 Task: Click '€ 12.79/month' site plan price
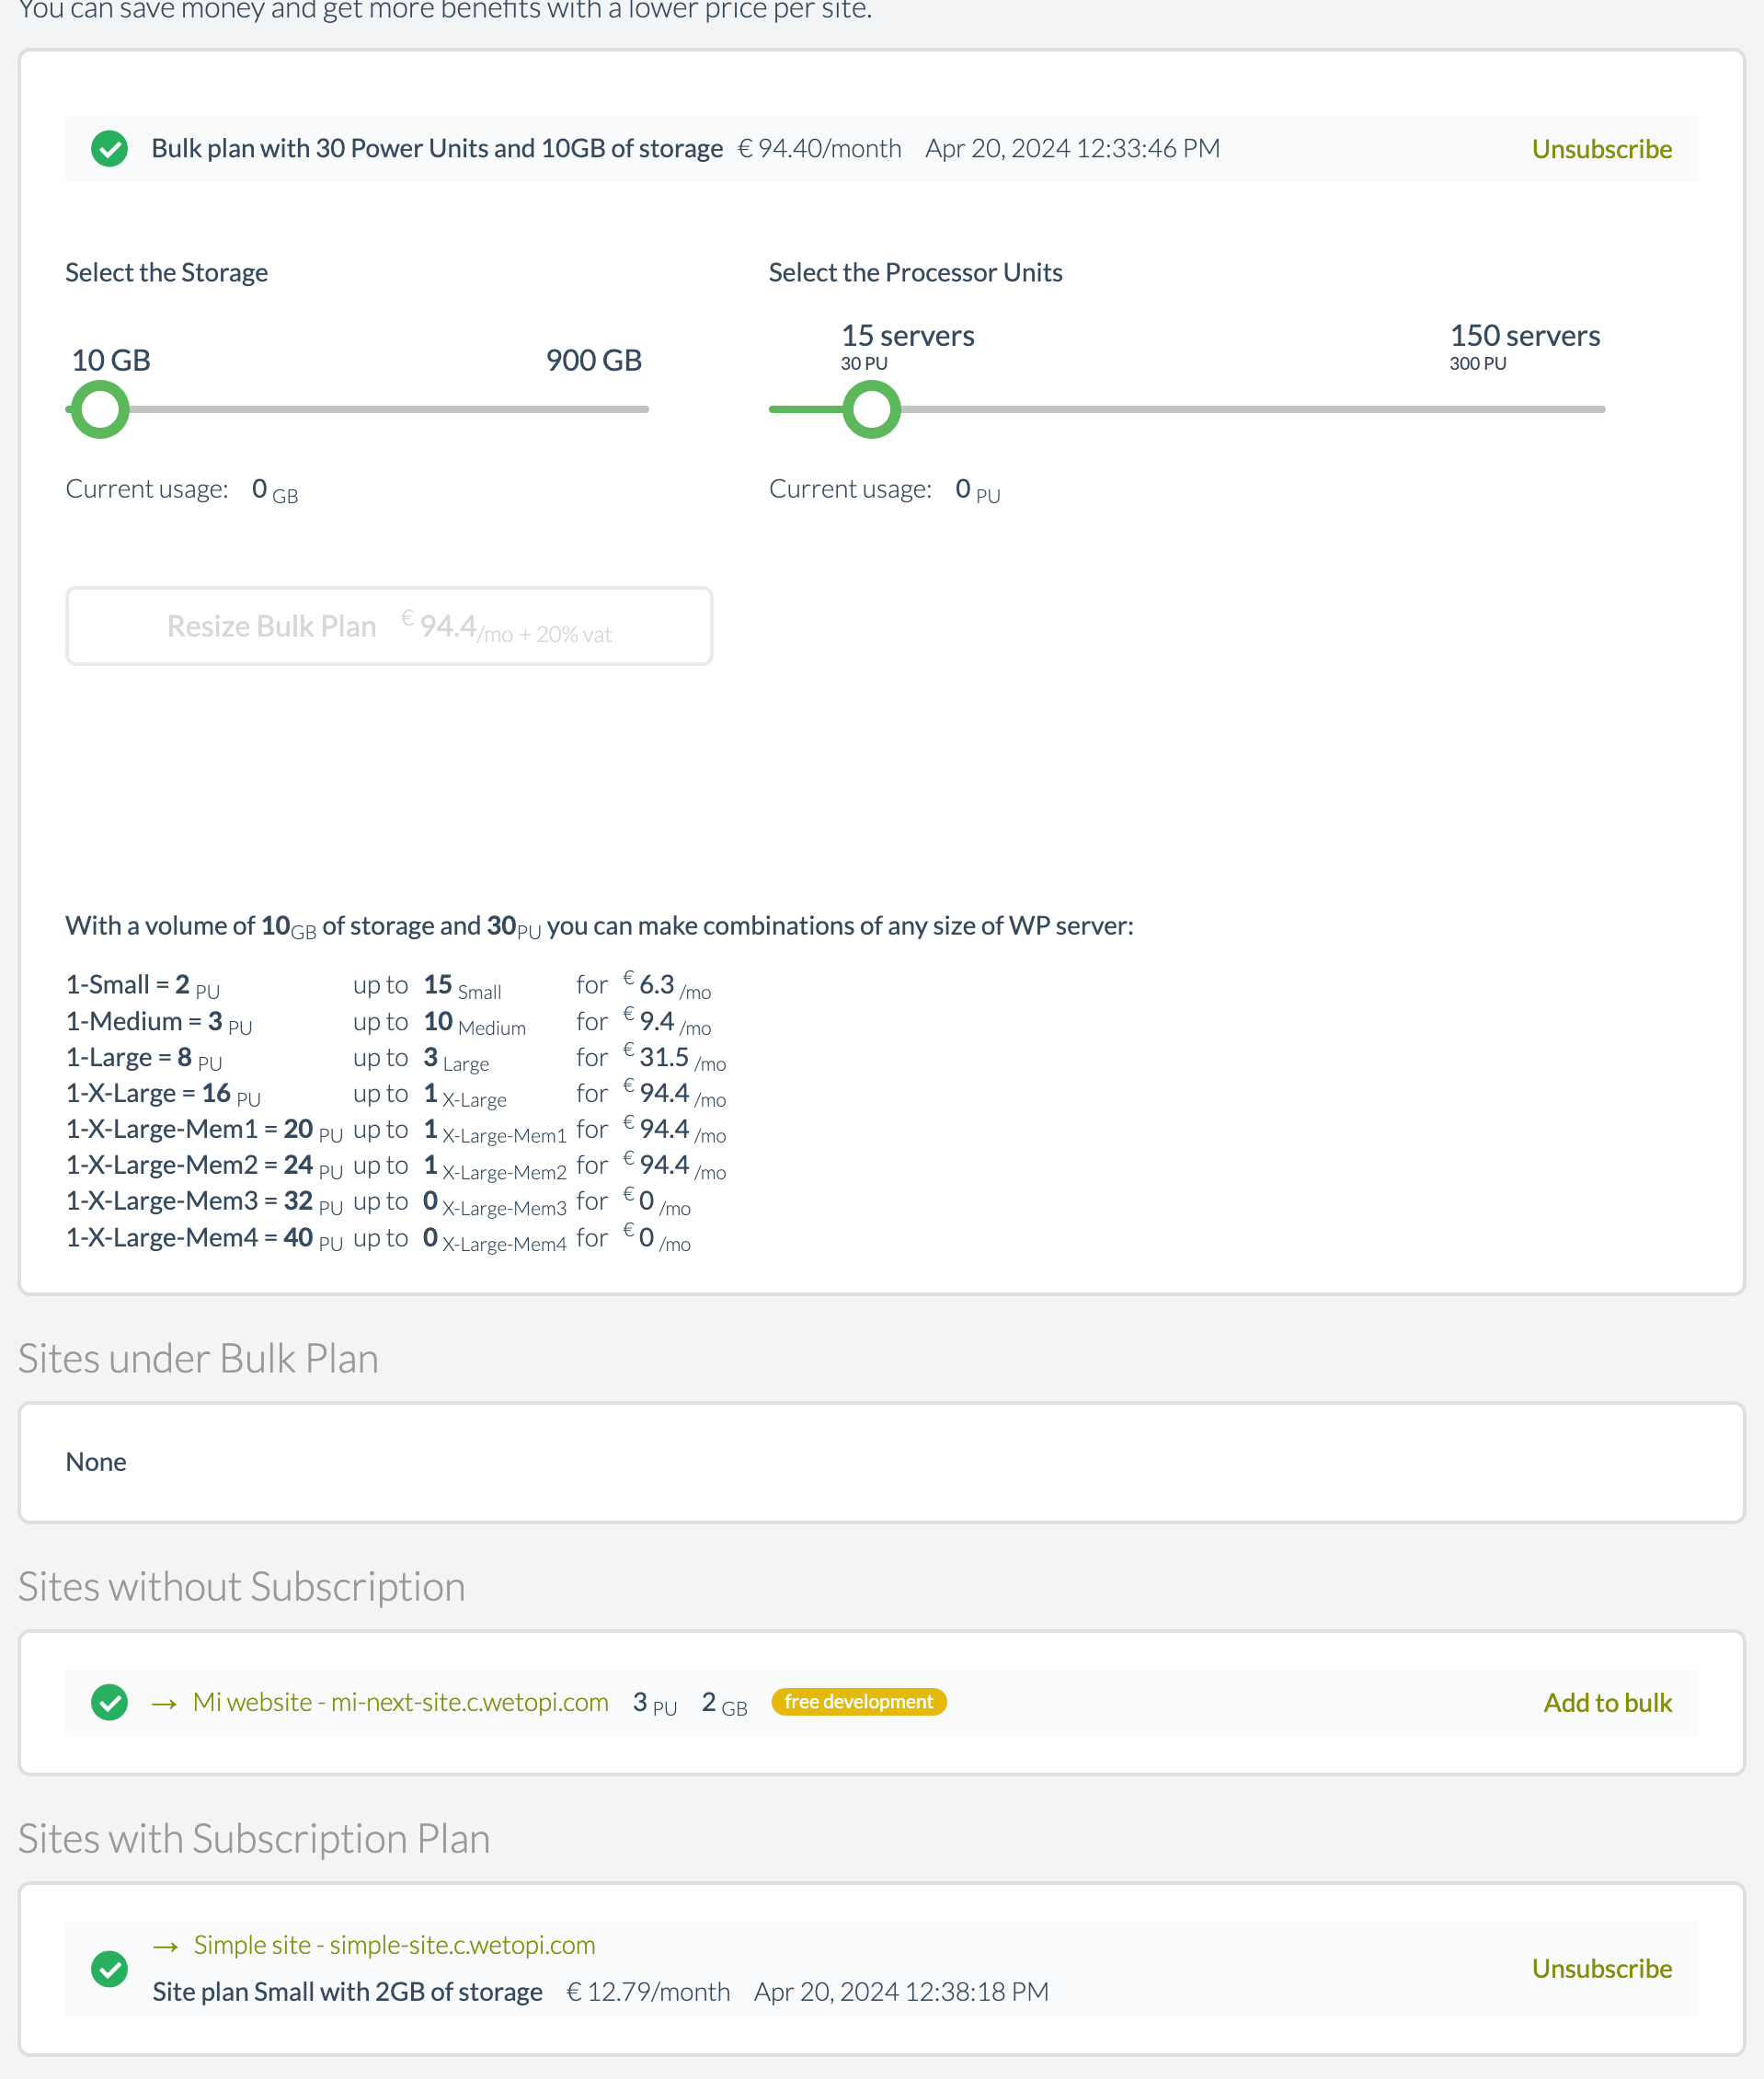point(648,1991)
